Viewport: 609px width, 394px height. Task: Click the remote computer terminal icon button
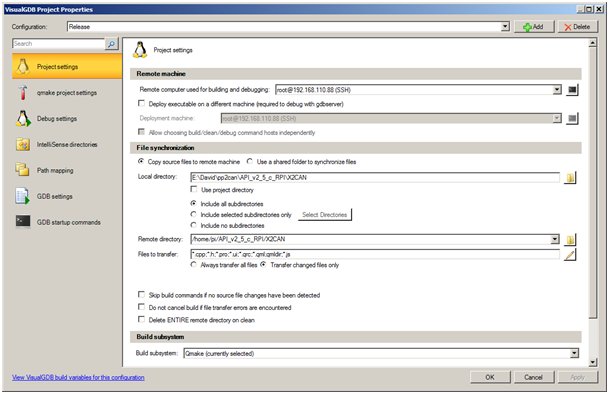tap(572, 90)
